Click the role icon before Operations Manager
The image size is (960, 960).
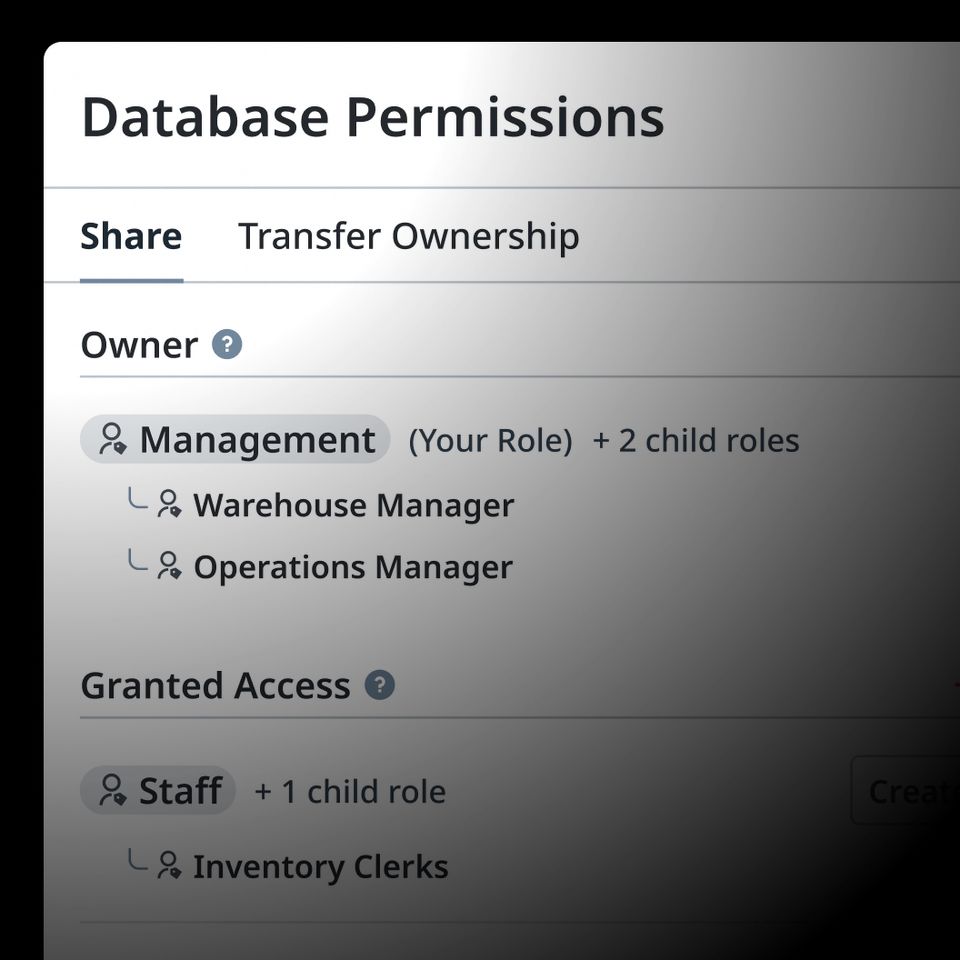169,565
